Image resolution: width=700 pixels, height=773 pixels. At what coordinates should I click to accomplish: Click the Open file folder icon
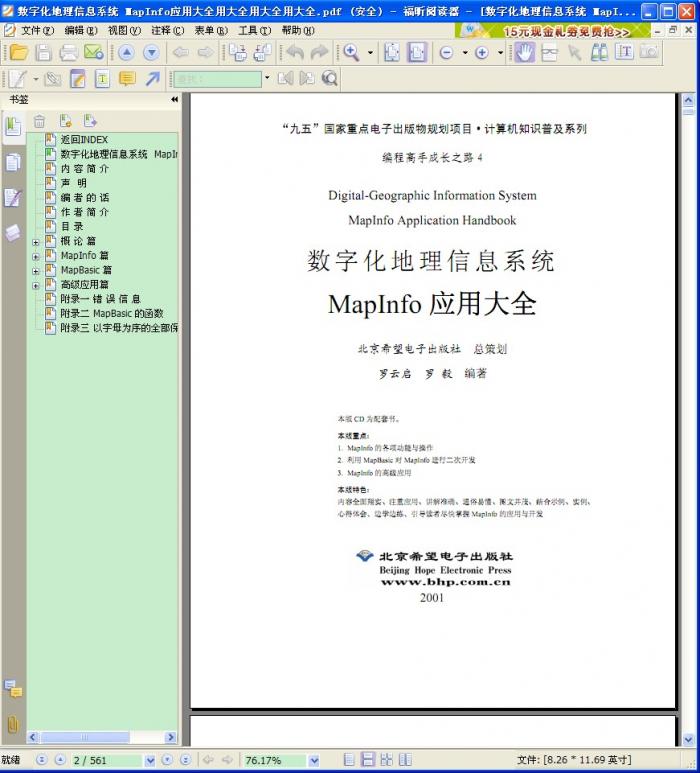pos(18,53)
